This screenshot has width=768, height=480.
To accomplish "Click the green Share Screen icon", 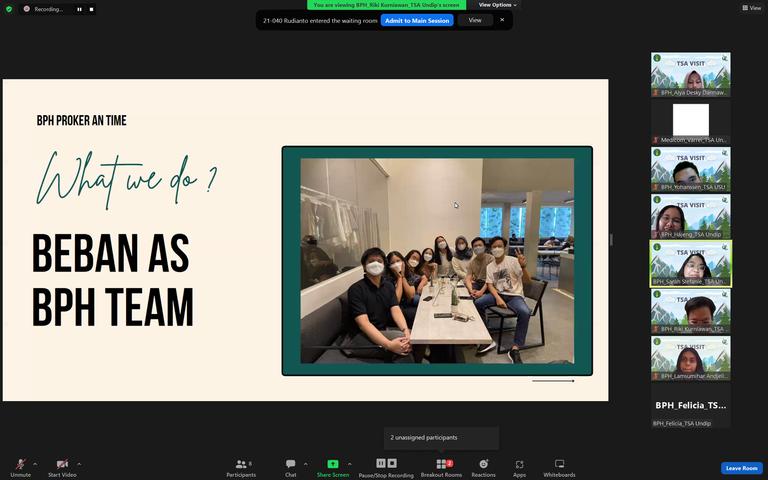I will [x=333, y=463].
